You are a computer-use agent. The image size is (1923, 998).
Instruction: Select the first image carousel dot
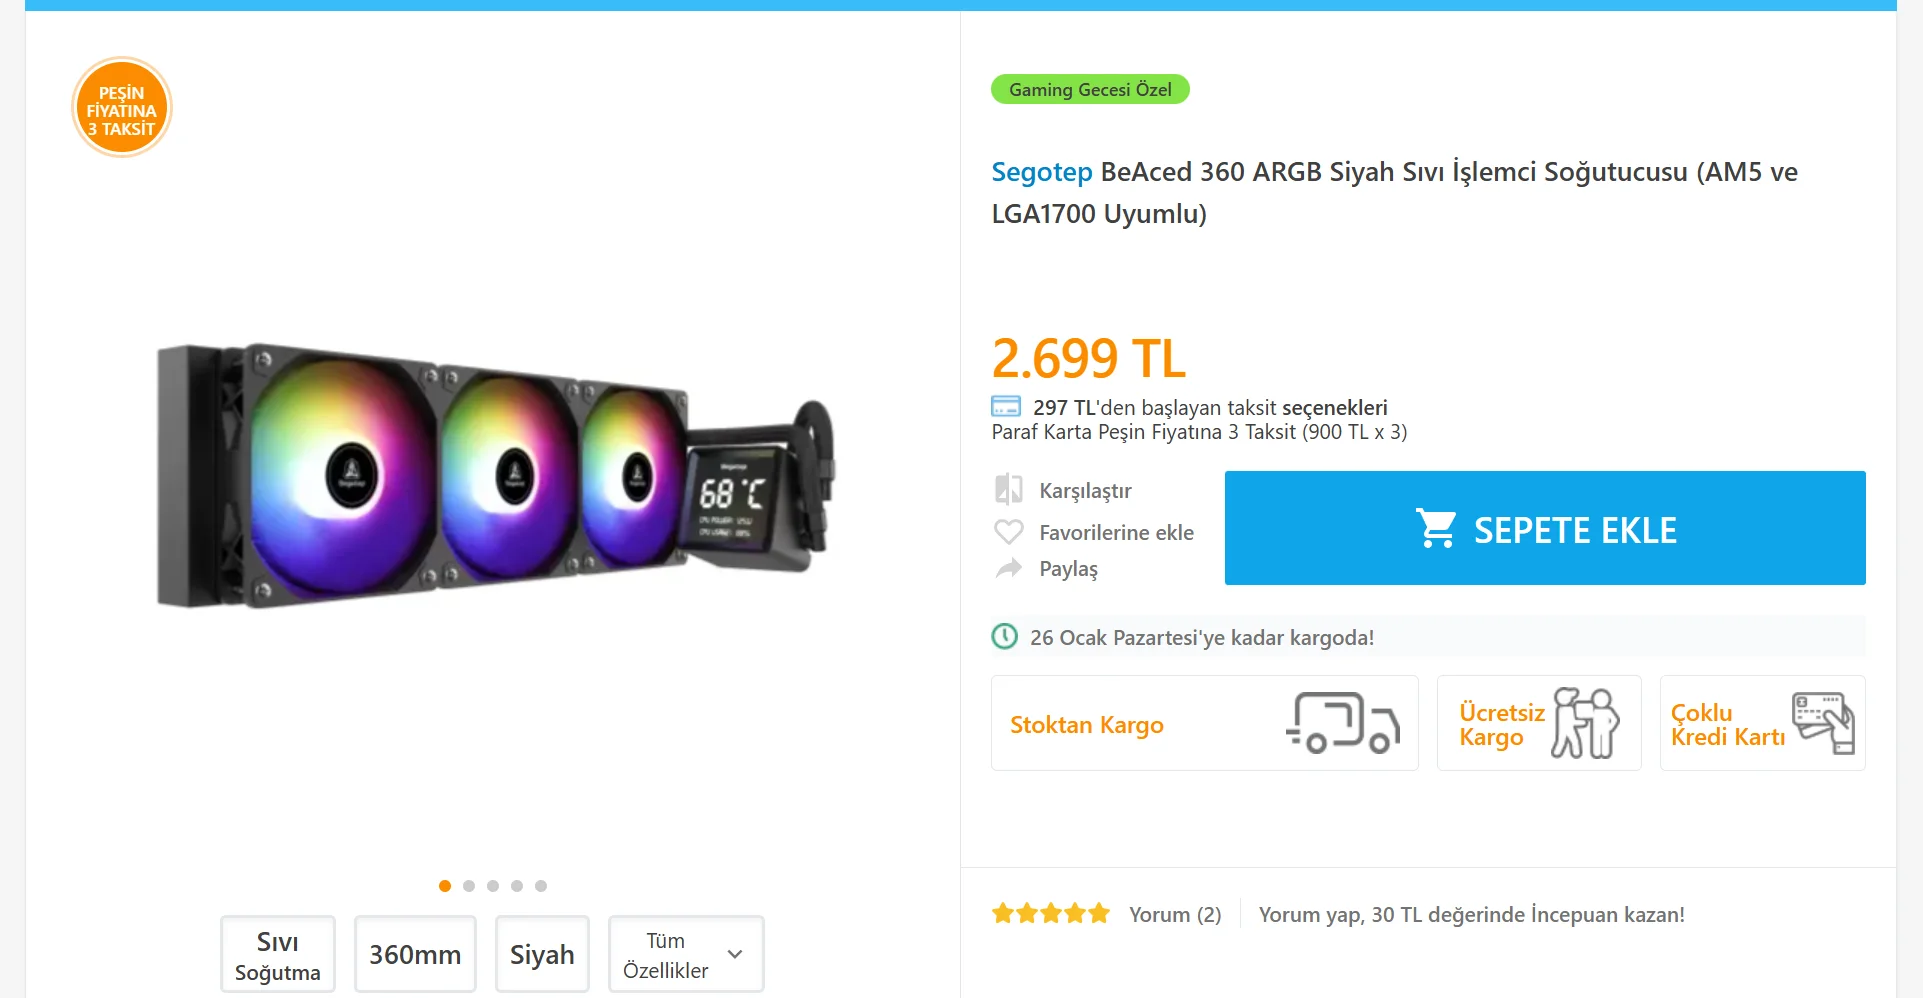click(445, 886)
